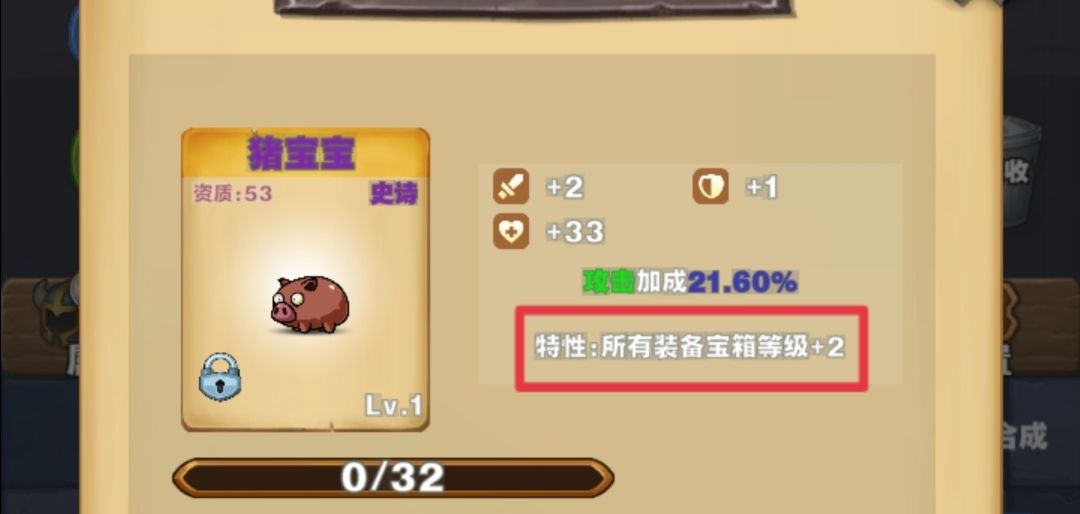Image resolution: width=1080 pixels, height=514 pixels.
Task: Select the brown pig pet image
Action: coord(309,304)
